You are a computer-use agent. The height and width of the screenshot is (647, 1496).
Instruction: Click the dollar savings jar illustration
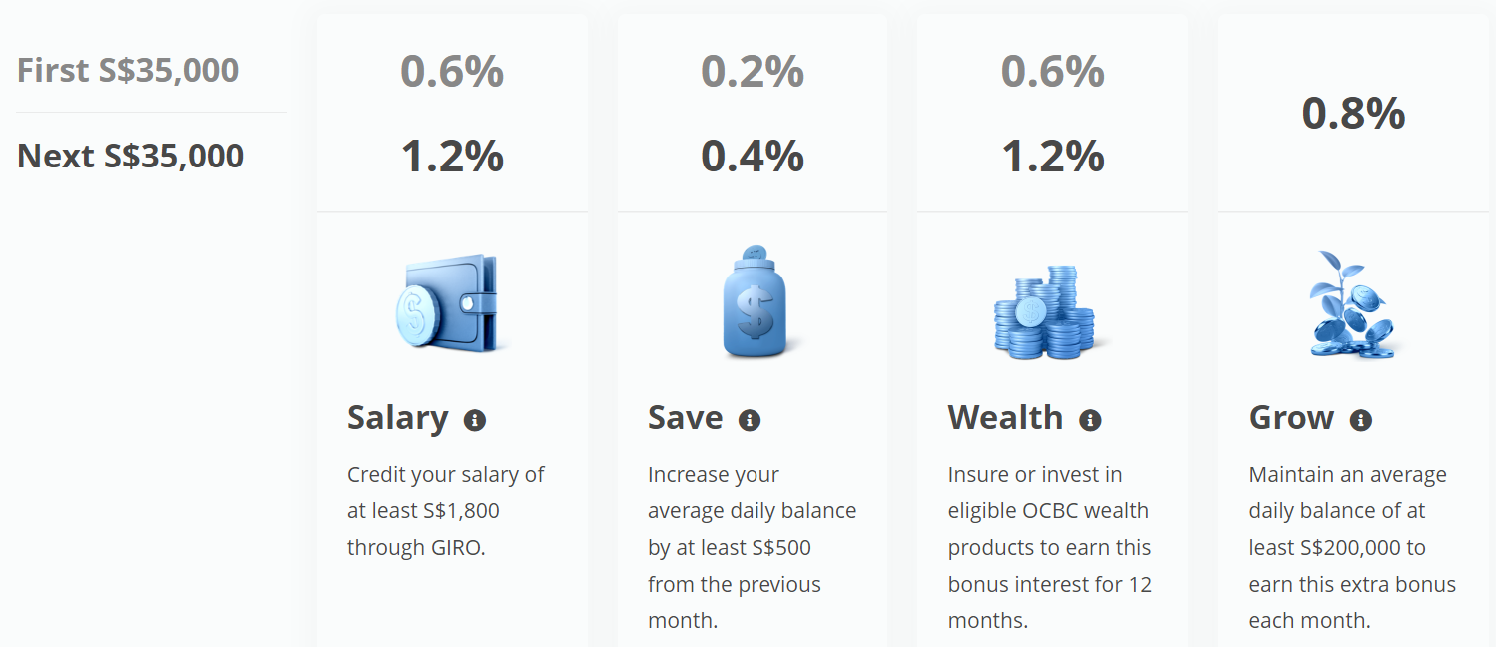click(755, 302)
